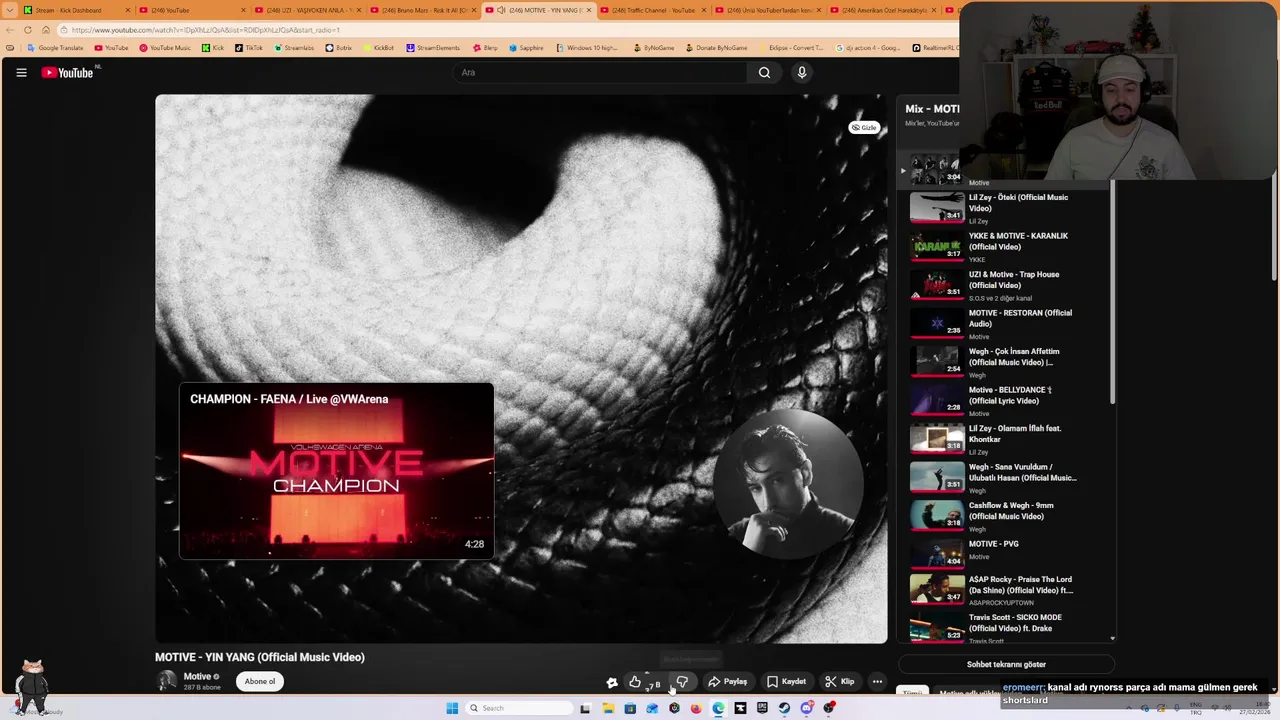
Task: Go to YouTube home via logo
Action: (67, 72)
